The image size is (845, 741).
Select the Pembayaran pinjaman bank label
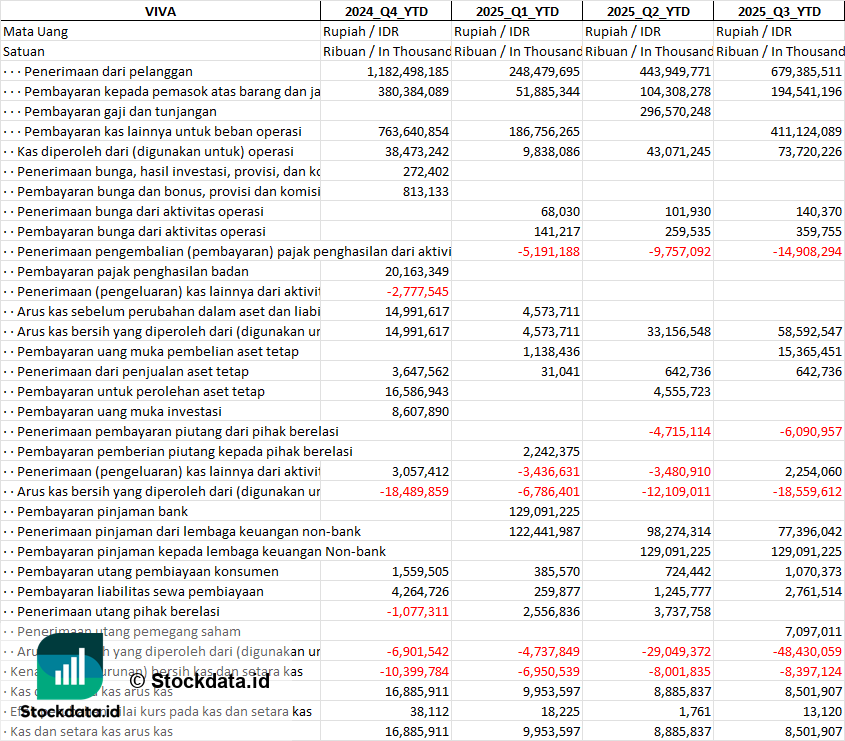[102, 511]
